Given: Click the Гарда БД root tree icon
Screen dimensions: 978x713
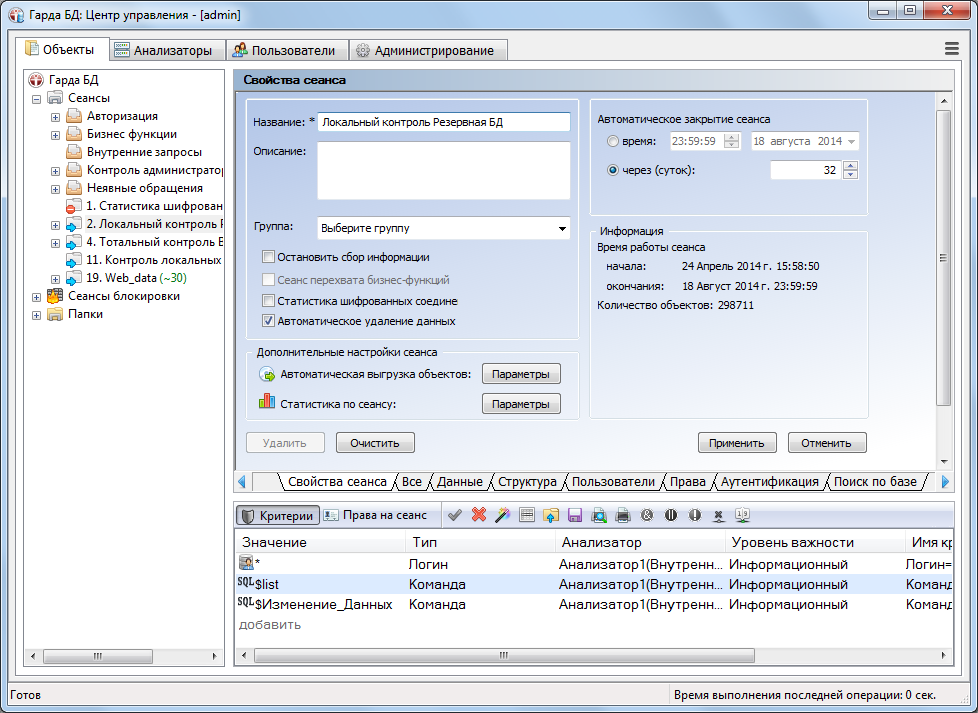Looking at the screenshot, I should (36, 80).
